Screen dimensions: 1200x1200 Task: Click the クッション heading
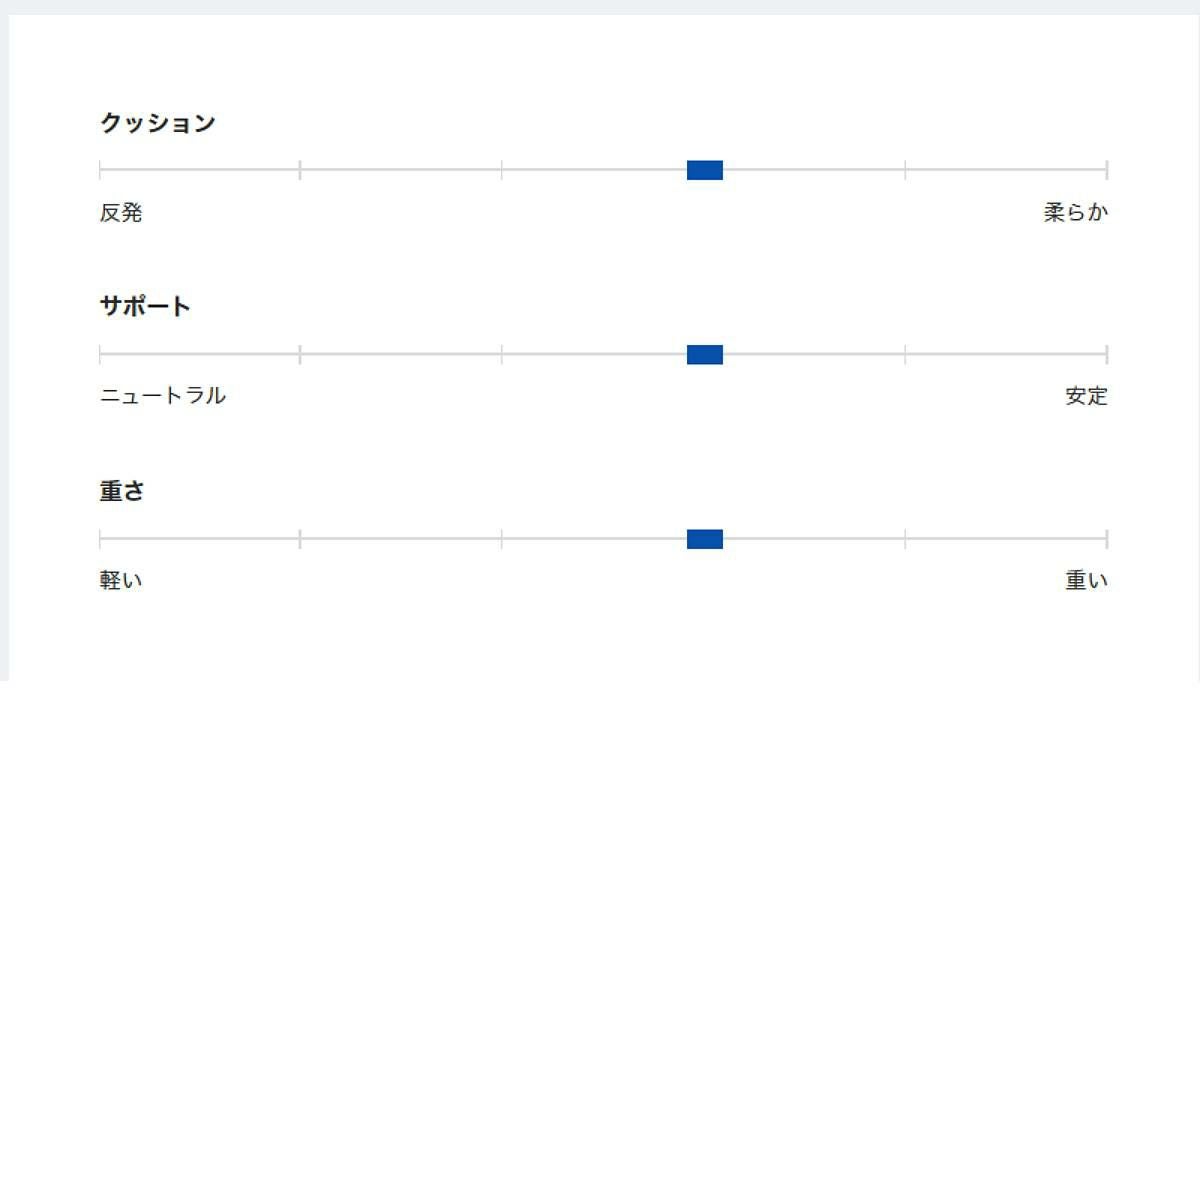158,123
